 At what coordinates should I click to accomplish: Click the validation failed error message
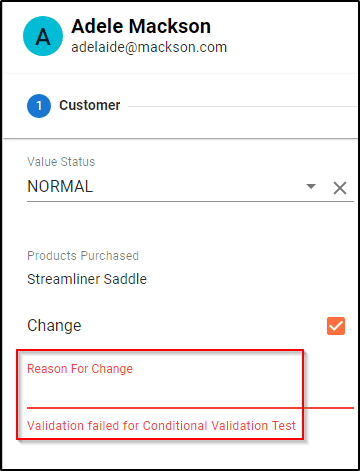(x=161, y=426)
